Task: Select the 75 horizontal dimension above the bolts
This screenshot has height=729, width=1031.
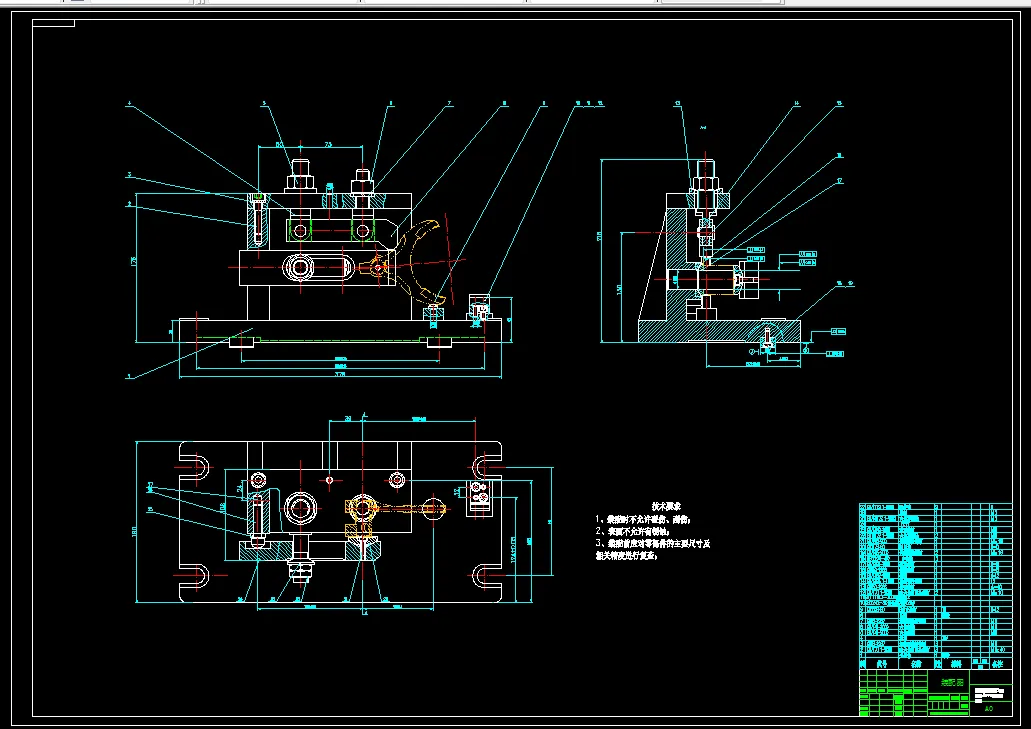Action: (x=329, y=144)
